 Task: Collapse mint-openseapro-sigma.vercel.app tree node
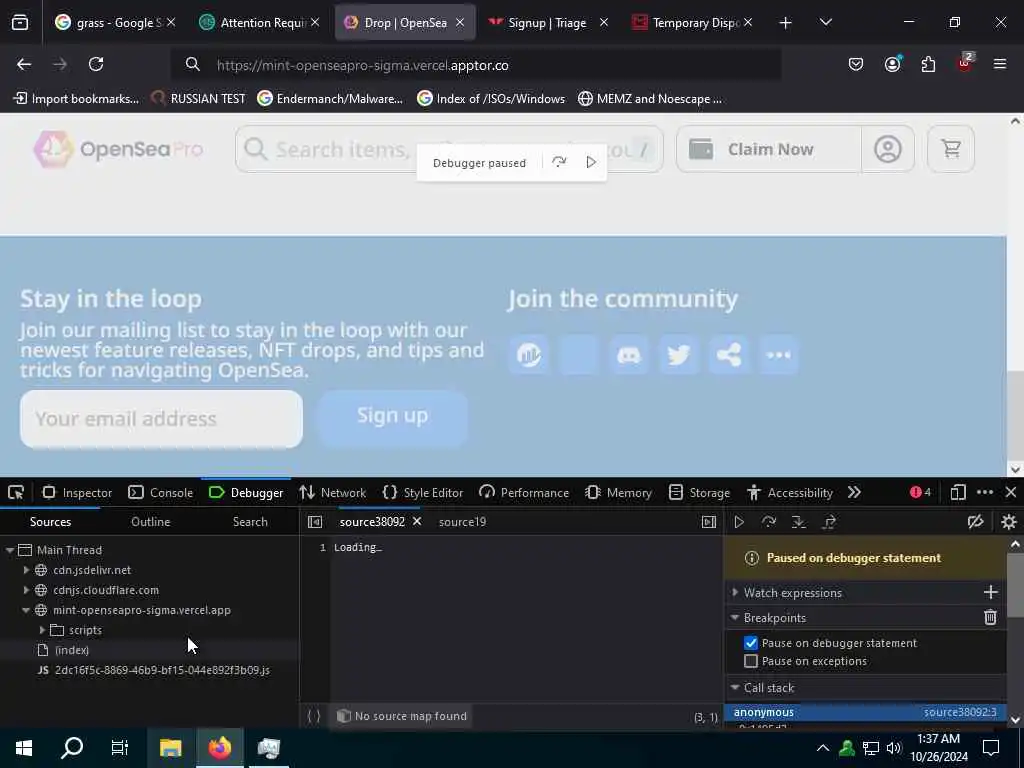(x=26, y=610)
